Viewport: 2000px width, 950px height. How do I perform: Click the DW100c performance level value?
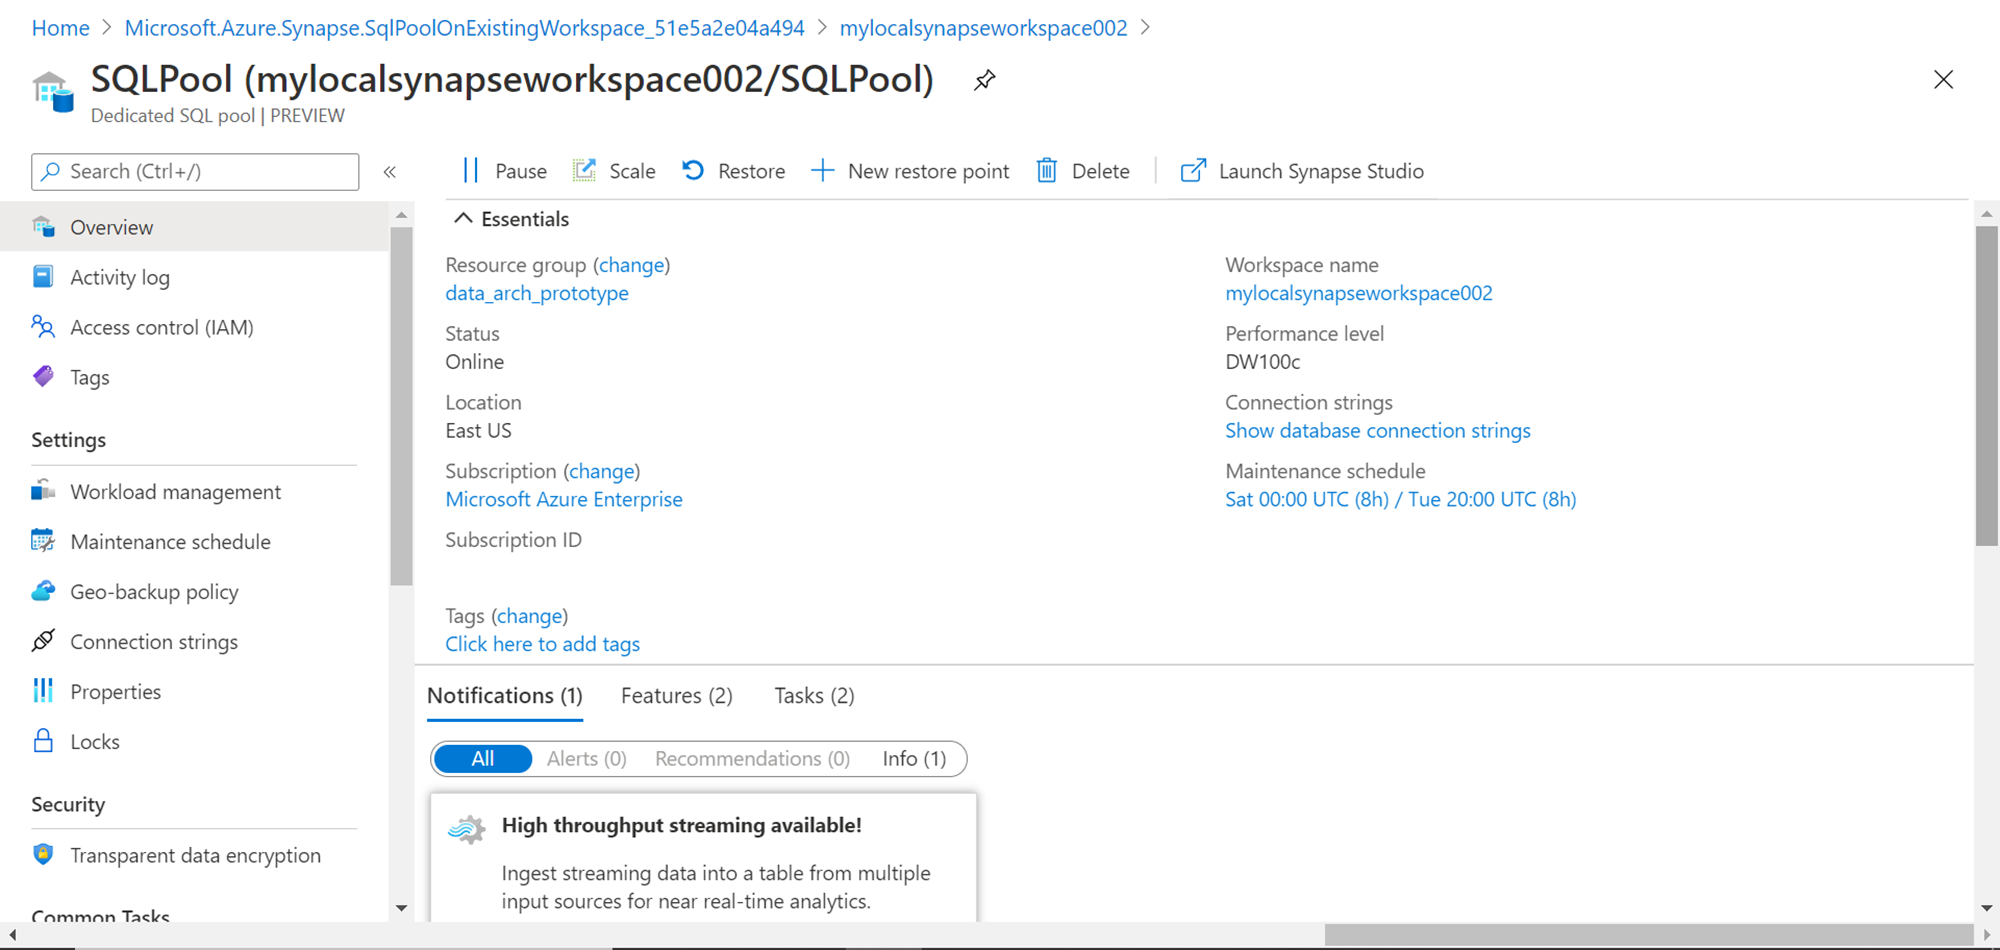tap(1263, 362)
